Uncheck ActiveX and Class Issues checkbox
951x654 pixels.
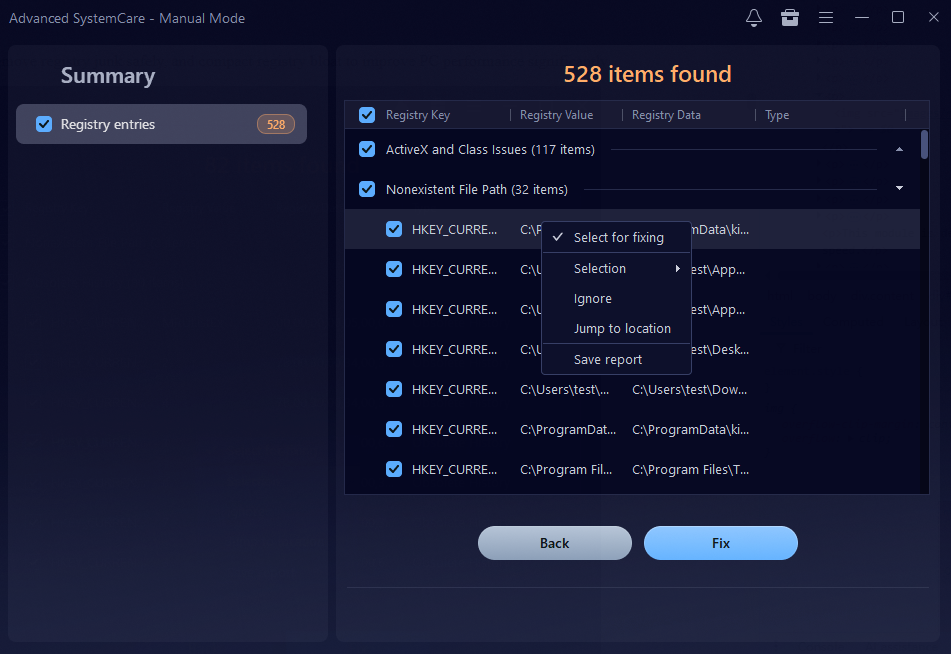coord(367,149)
